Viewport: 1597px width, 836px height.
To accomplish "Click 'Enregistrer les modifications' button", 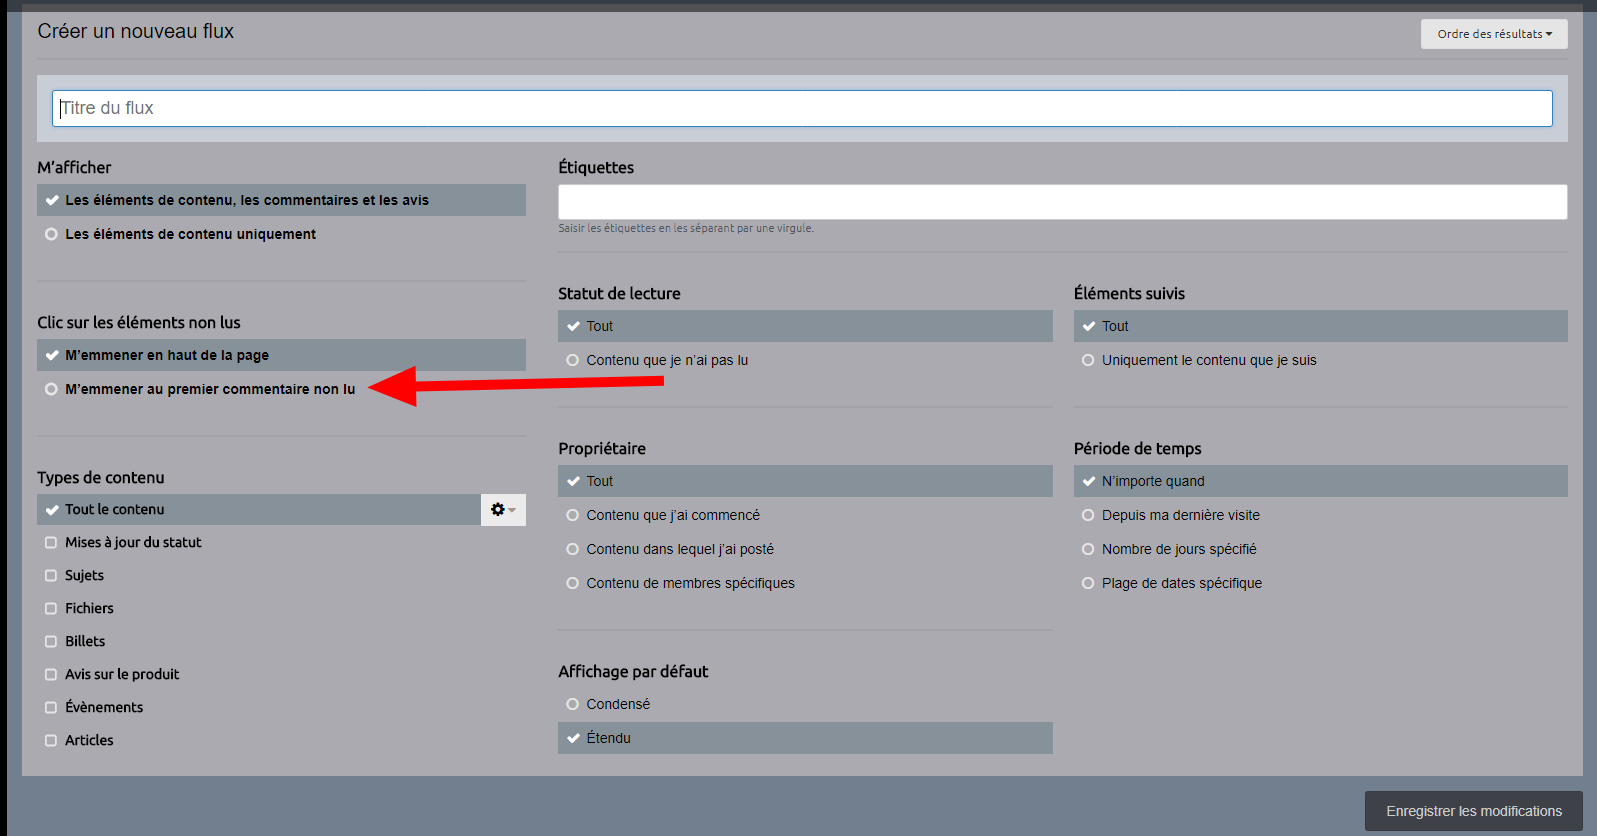I will pyautogui.click(x=1474, y=811).
